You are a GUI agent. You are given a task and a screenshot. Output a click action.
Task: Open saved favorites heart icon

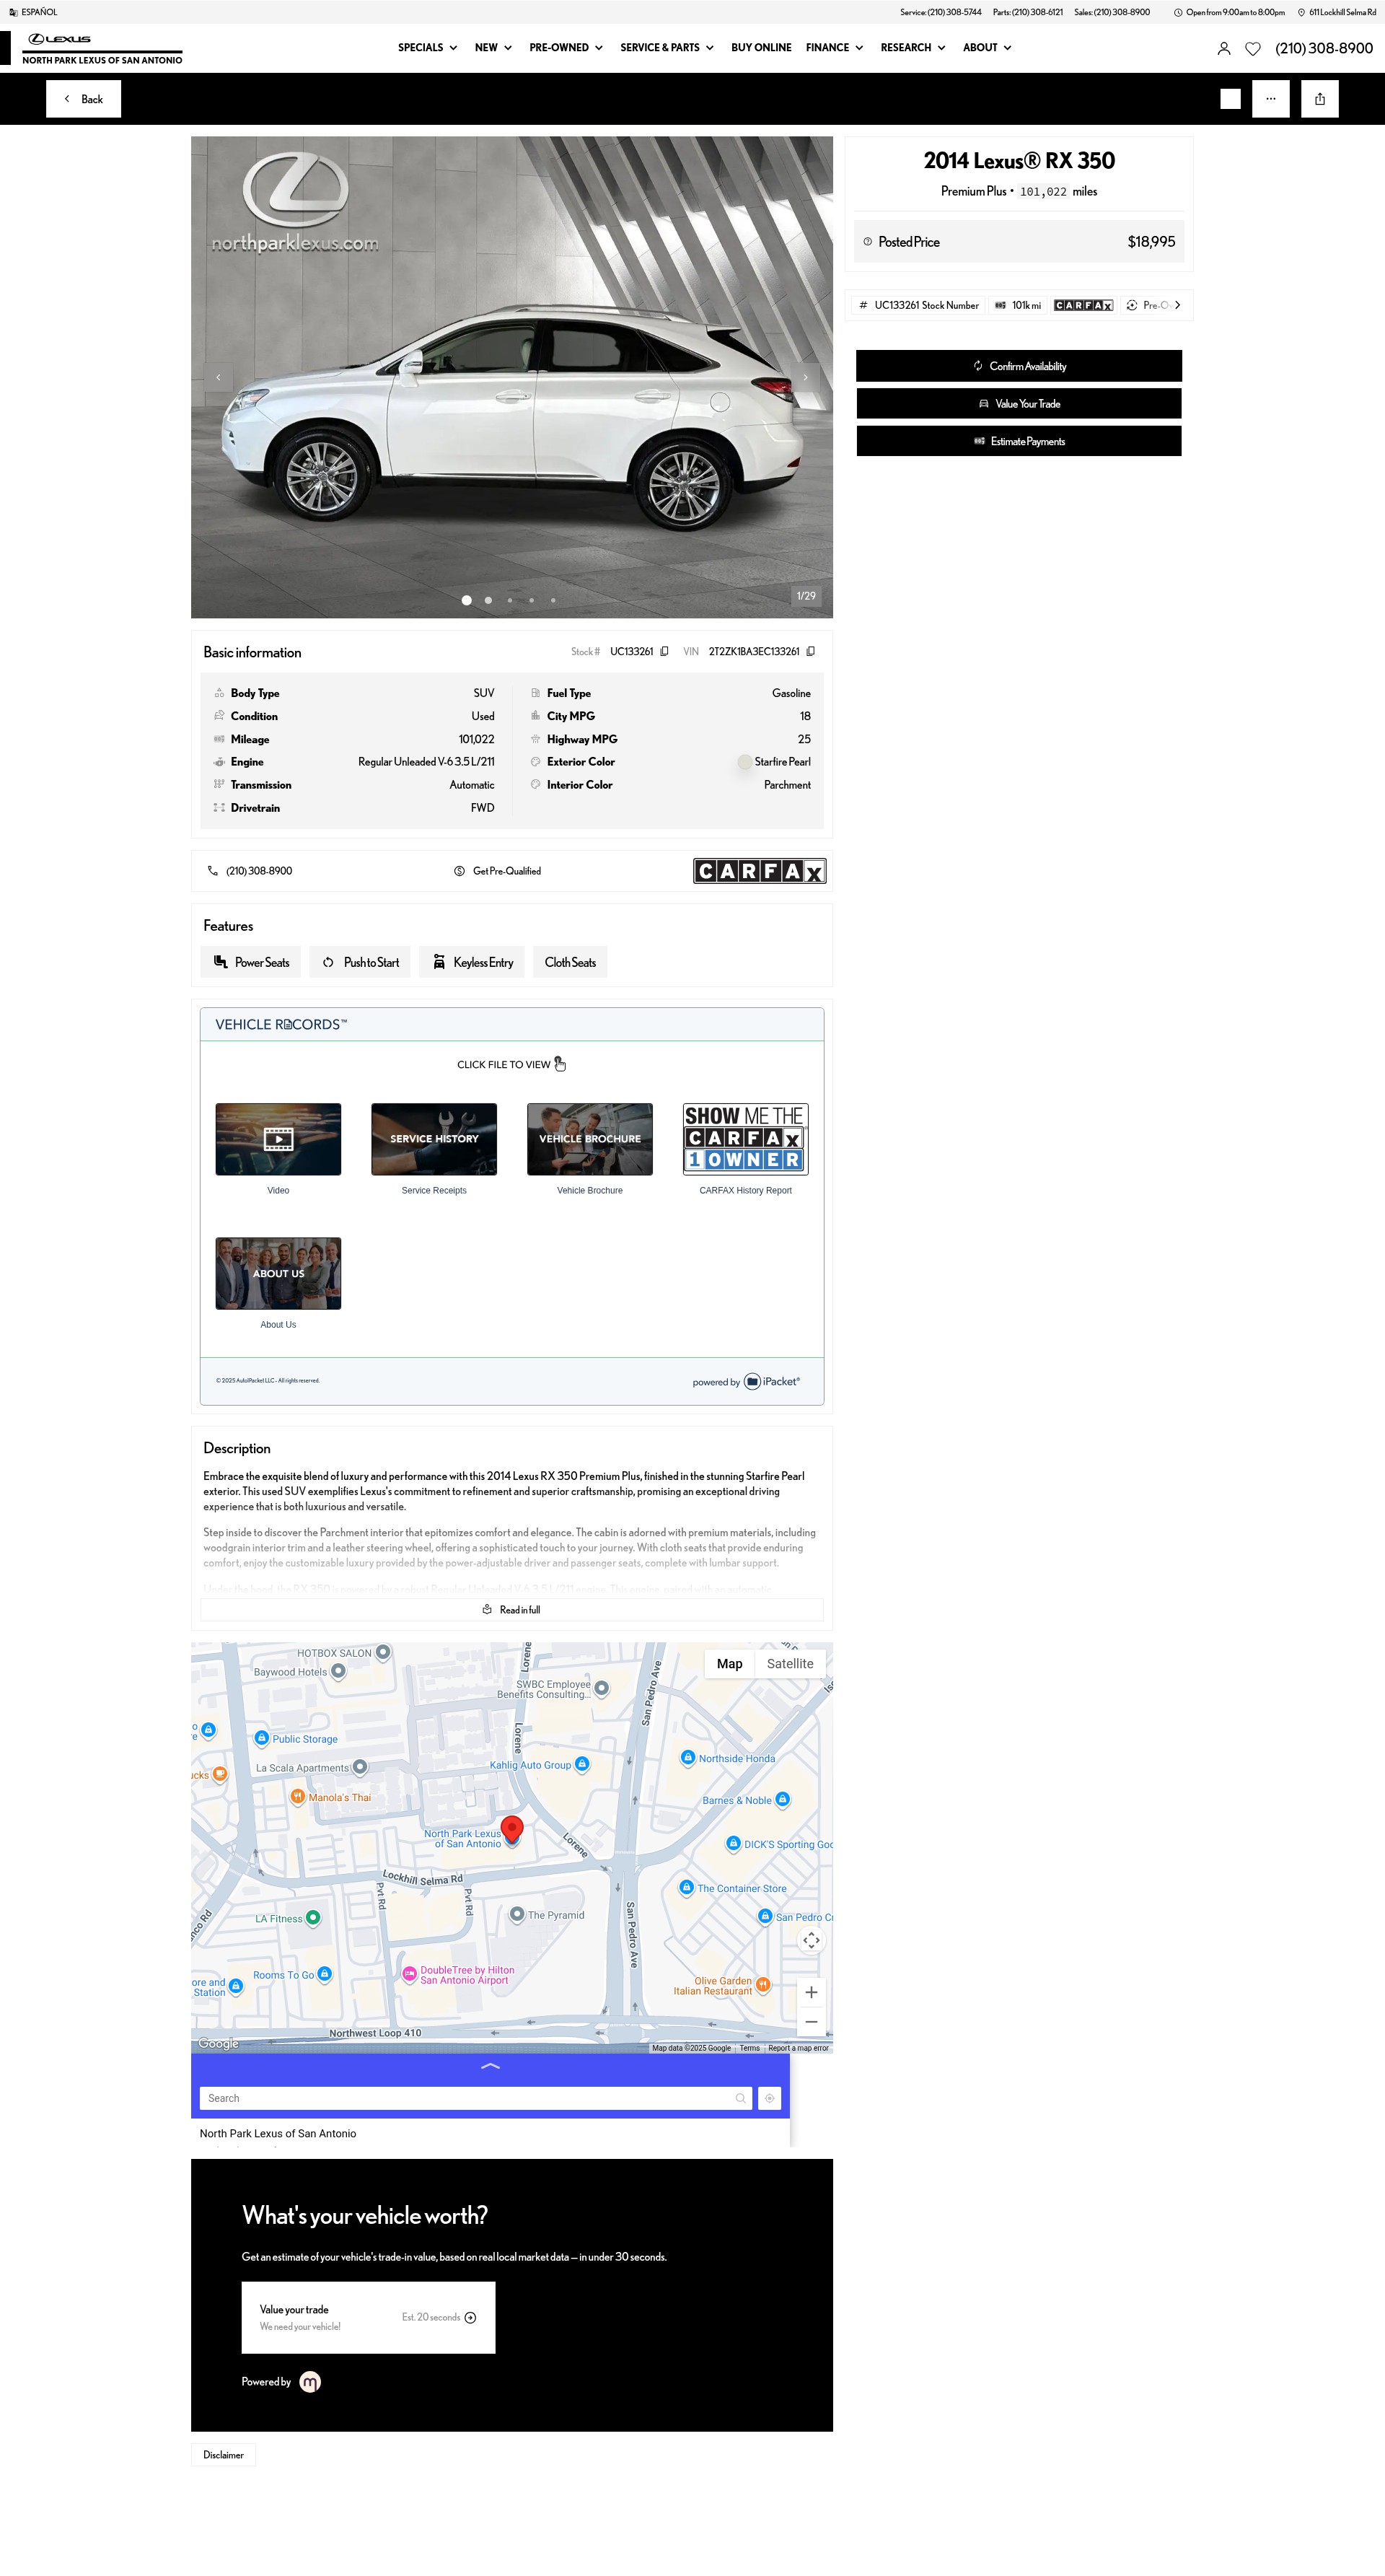pos(1252,48)
